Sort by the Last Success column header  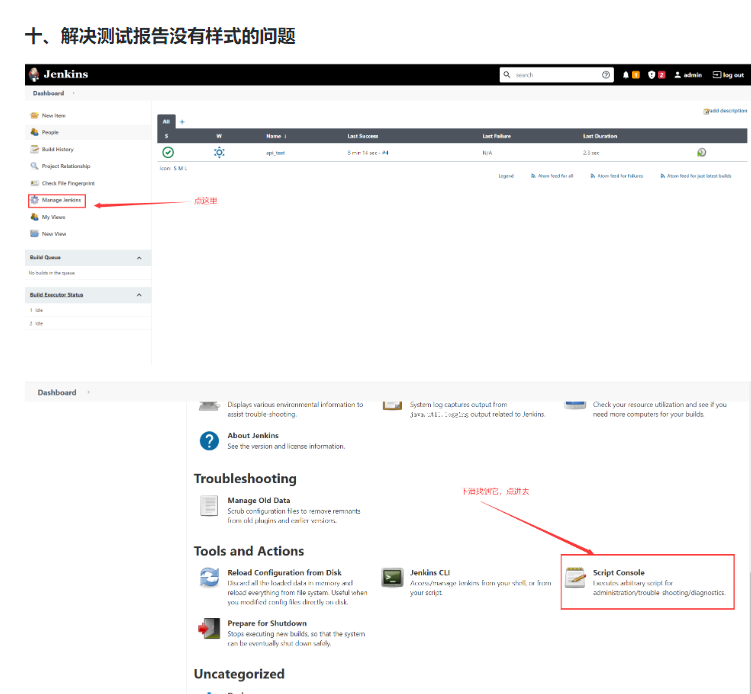(x=363, y=137)
